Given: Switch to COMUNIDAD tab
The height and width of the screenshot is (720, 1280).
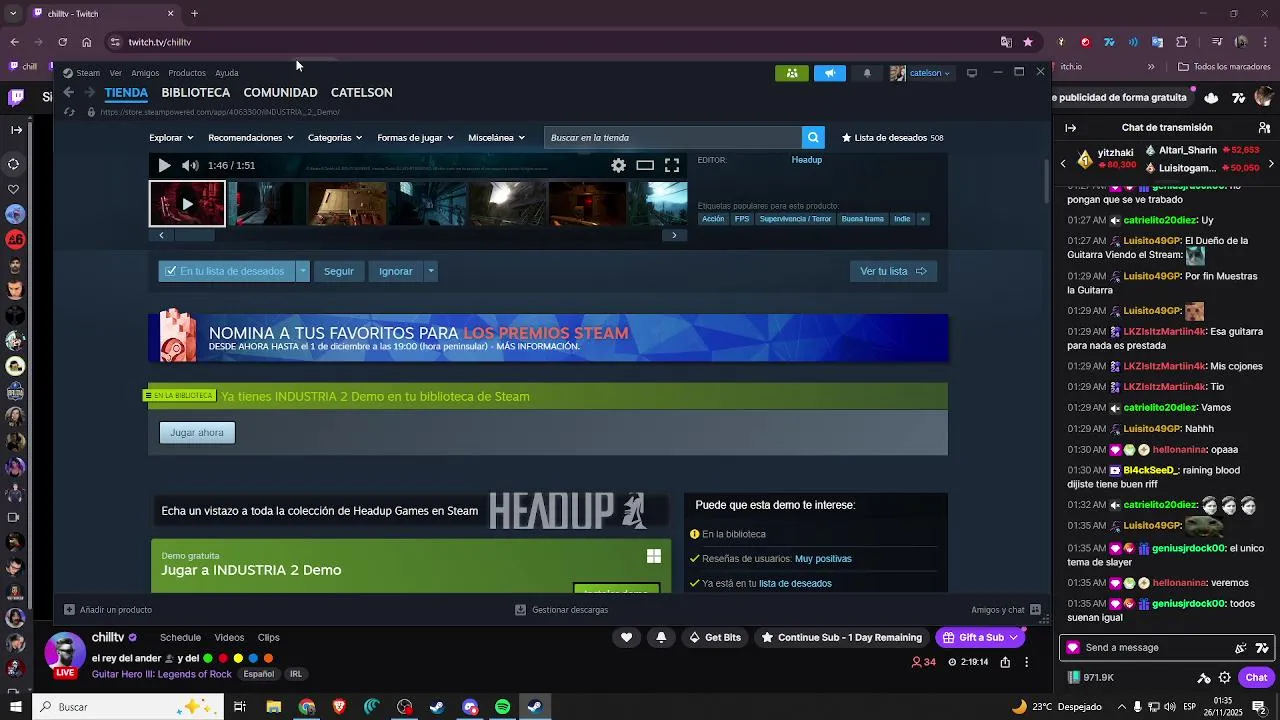Looking at the screenshot, I should [280, 92].
